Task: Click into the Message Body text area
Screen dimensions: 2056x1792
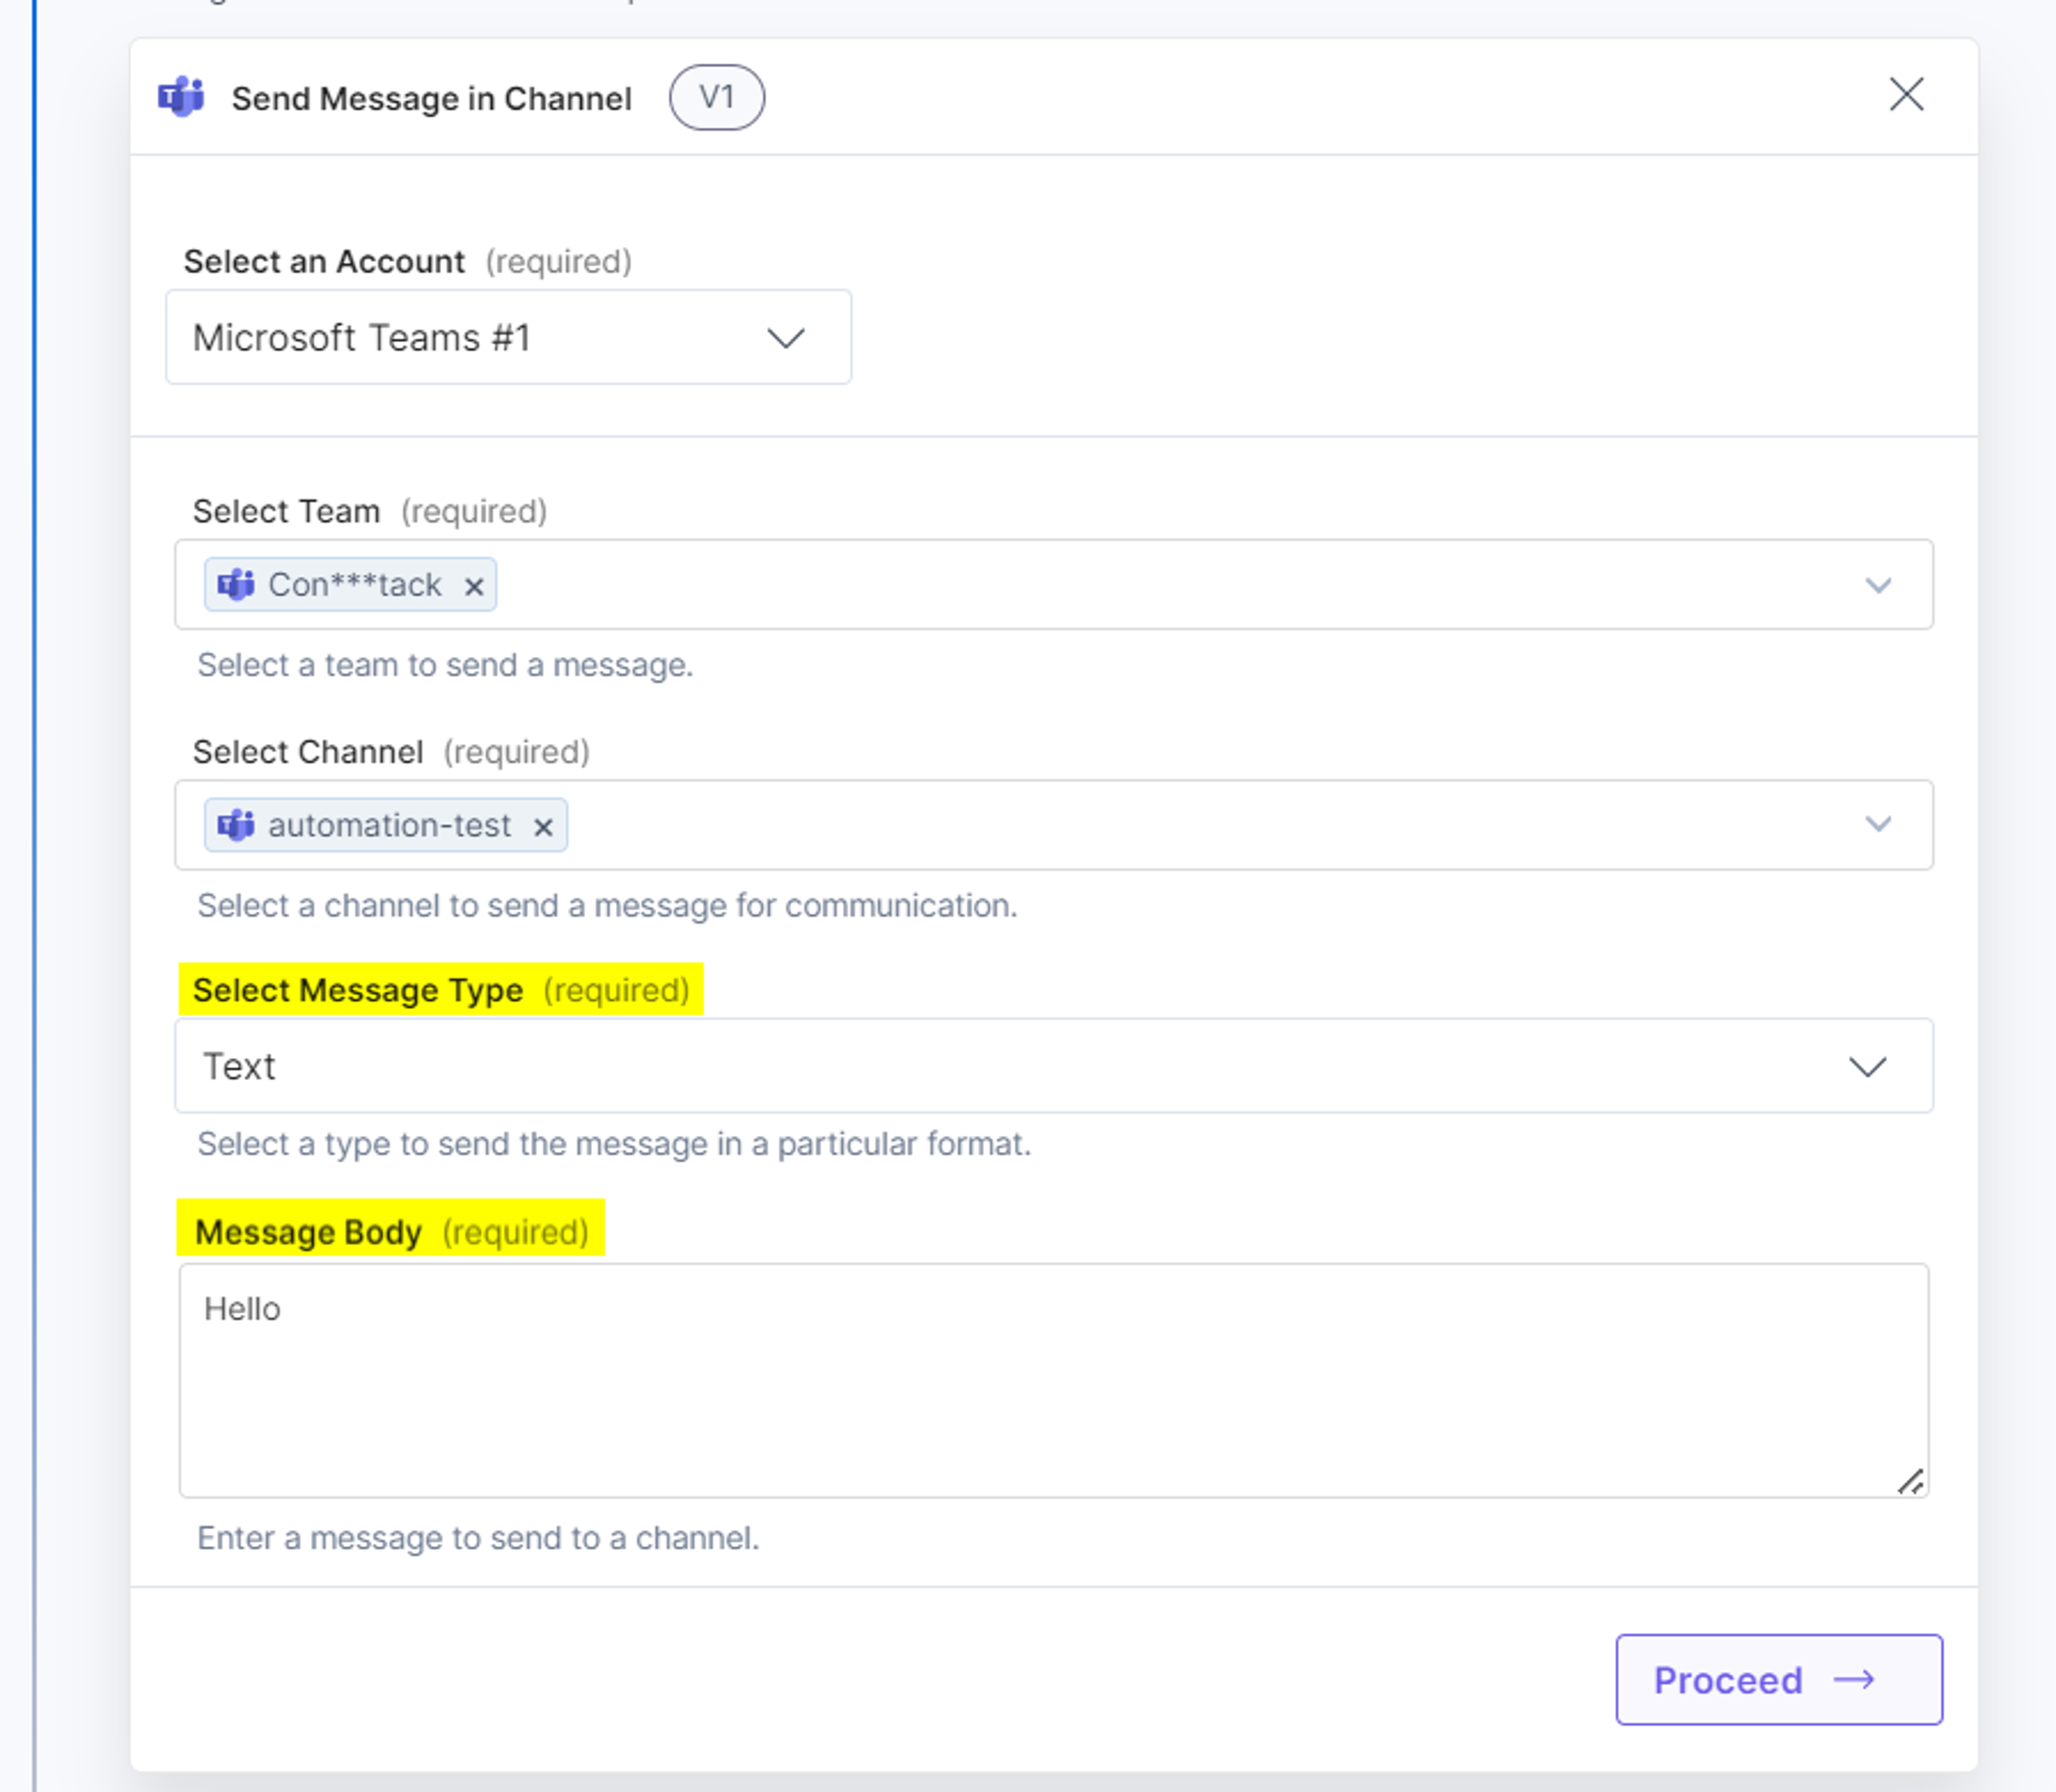Action: click(x=1054, y=1380)
